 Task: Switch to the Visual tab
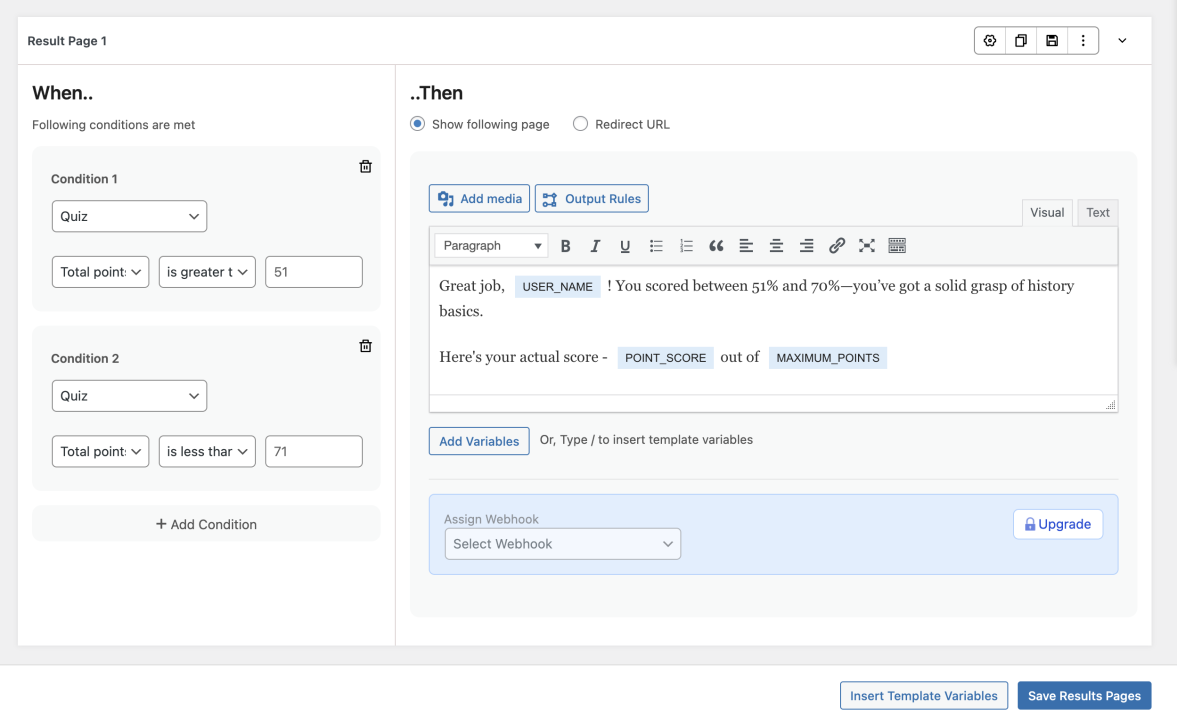point(1047,212)
